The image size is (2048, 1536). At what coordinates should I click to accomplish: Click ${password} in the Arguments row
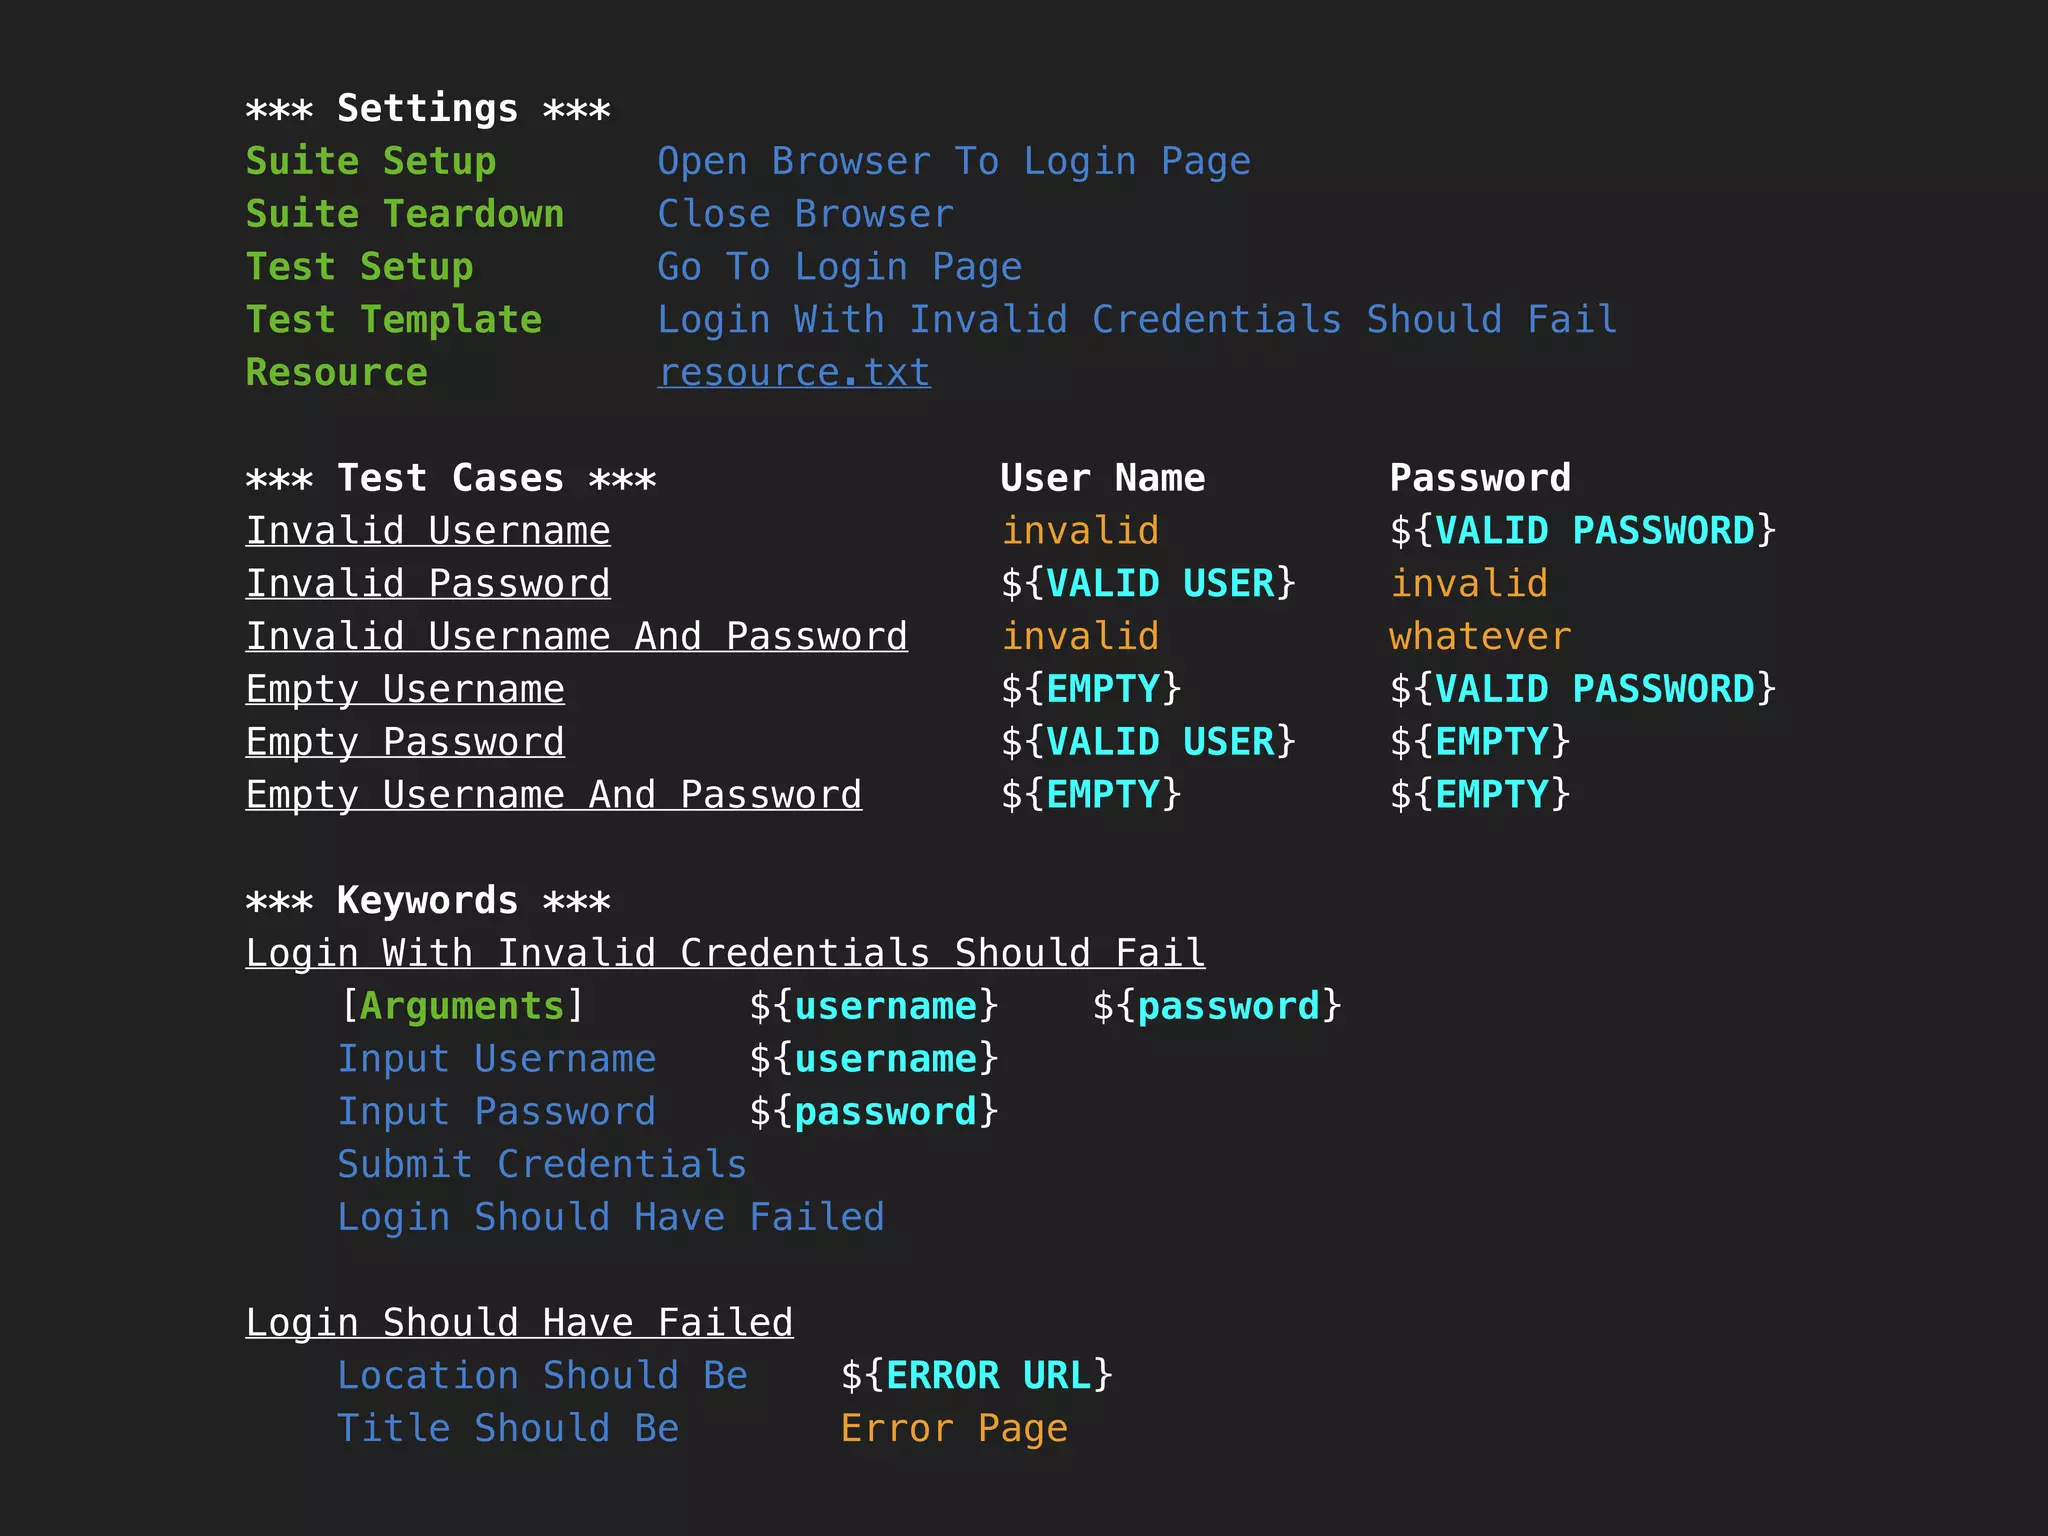coord(1217,1006)
